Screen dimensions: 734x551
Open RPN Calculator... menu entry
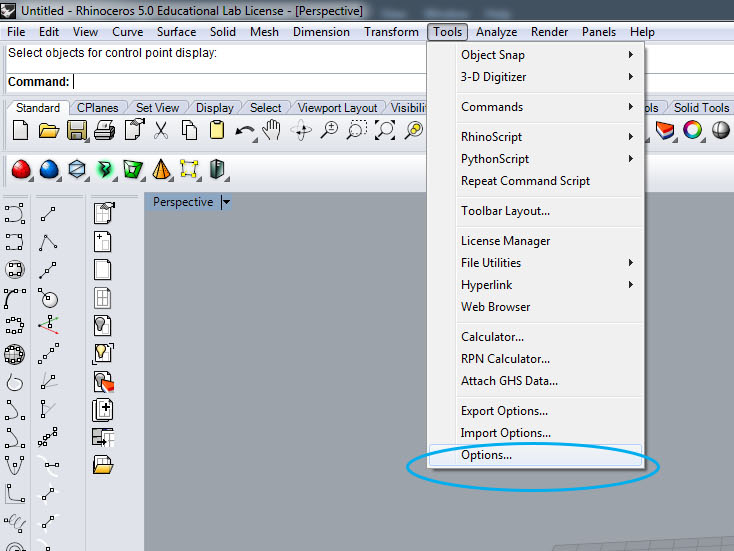click(x=536, y=359)
